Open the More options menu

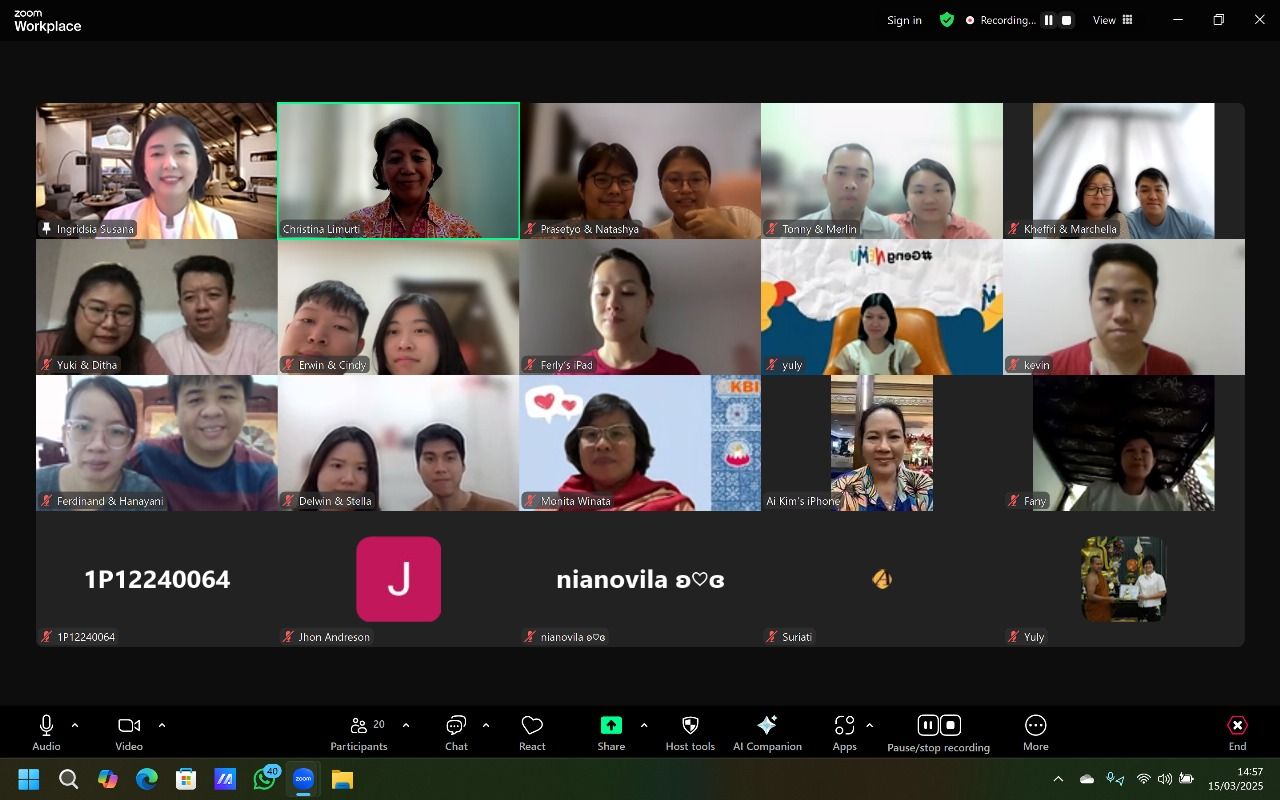1035,732
